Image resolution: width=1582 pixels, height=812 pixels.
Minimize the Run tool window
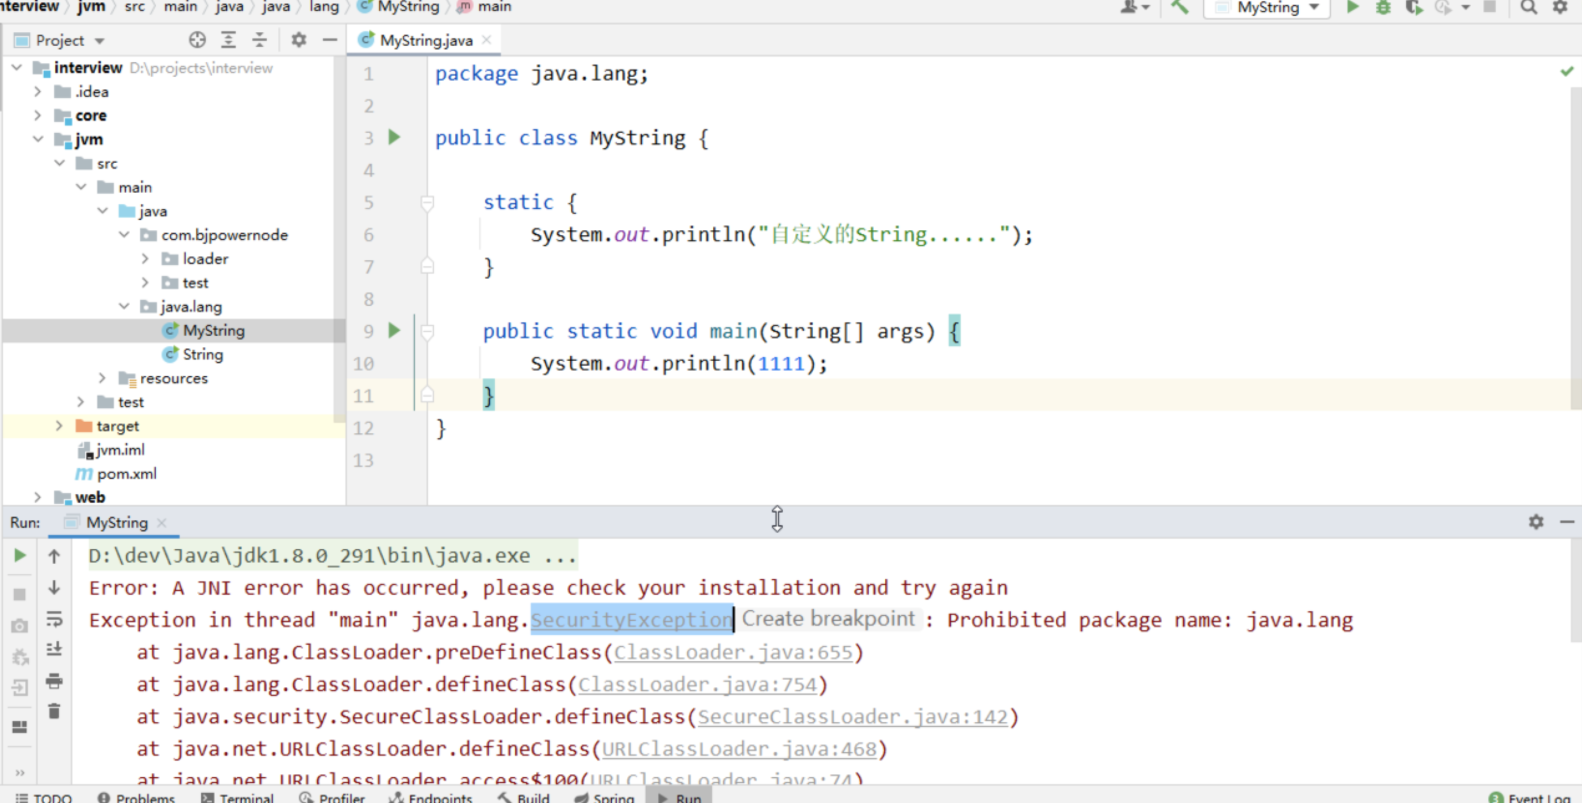click(x=1567, y=522)
